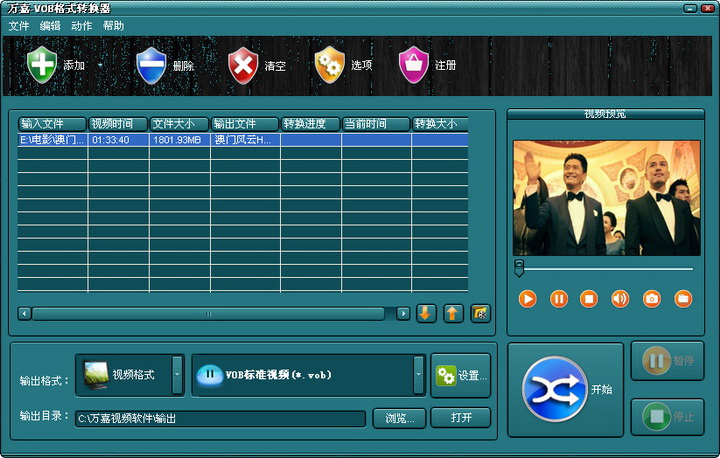The height and width of the screenshot is (458, 720).
Task: Click the video preview thumbnail image
Action: coord(607,198)
